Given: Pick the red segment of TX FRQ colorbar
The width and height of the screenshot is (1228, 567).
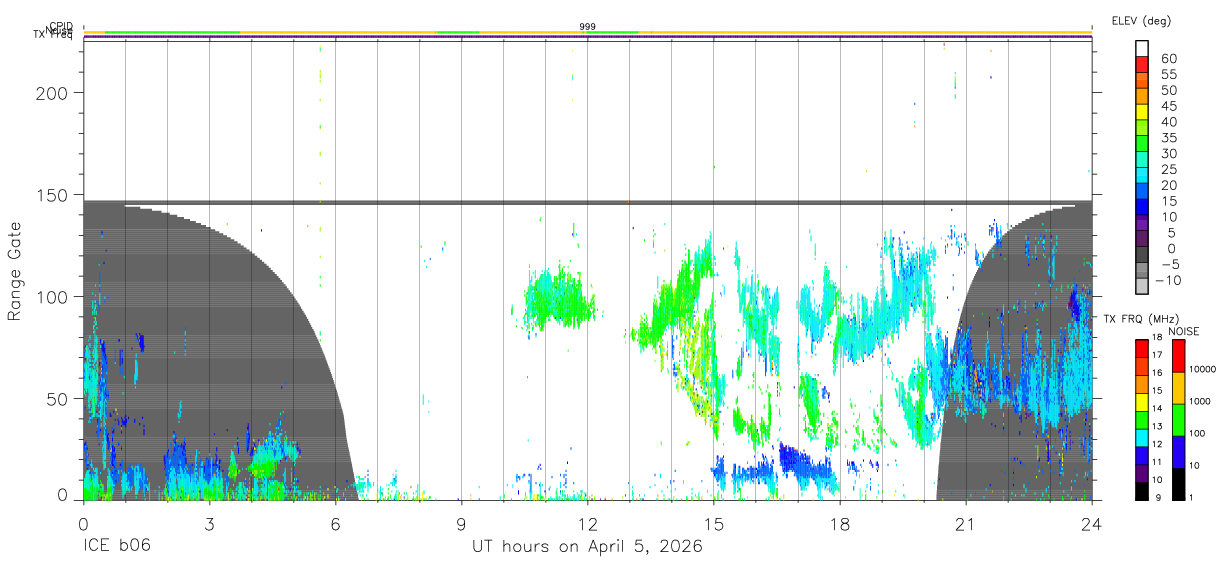Looking at the screenshot, I should pos(1142,349).
